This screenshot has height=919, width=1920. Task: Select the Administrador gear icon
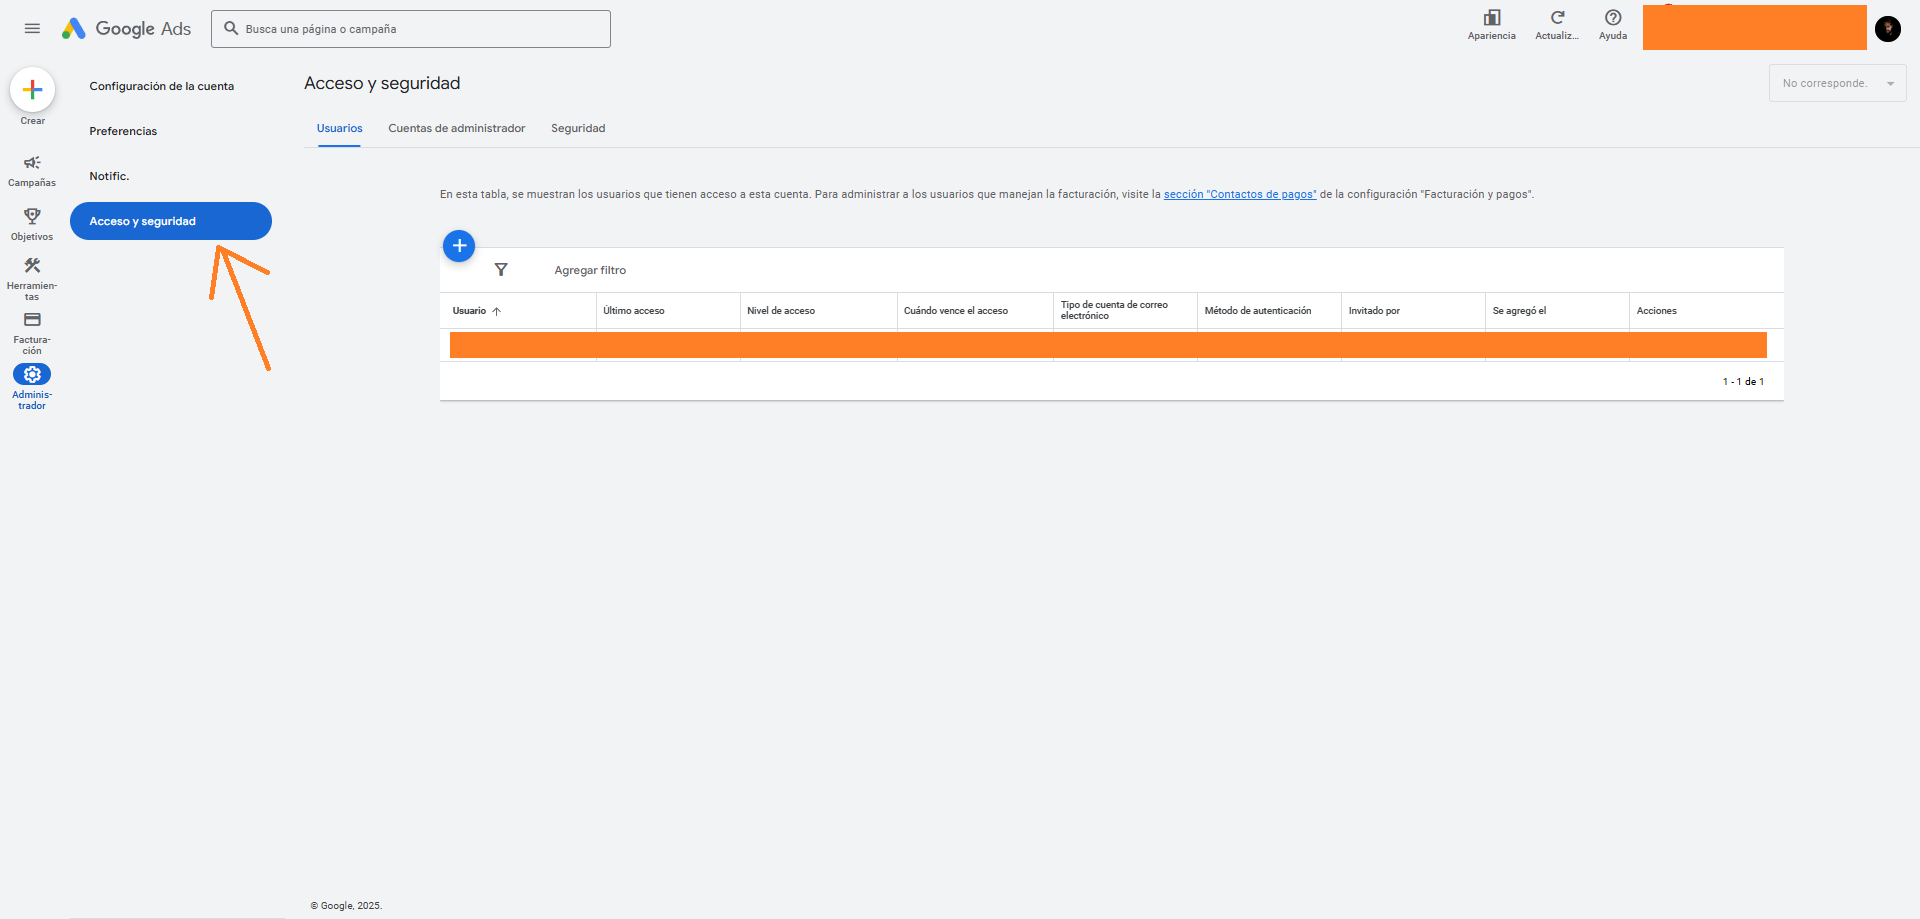[32, 373]
